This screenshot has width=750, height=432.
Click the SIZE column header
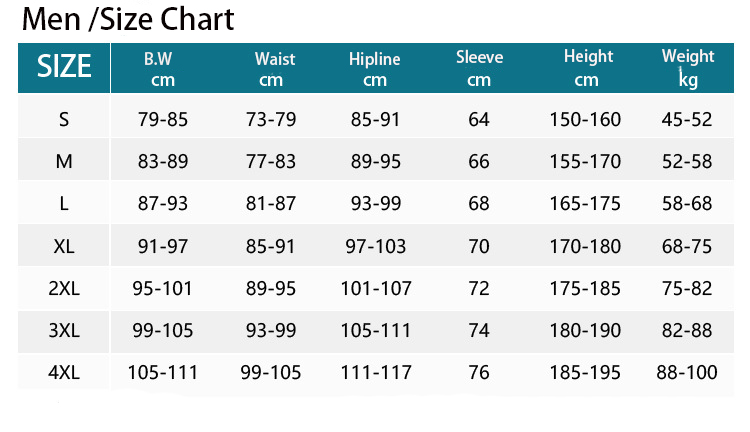click(64, 66)
